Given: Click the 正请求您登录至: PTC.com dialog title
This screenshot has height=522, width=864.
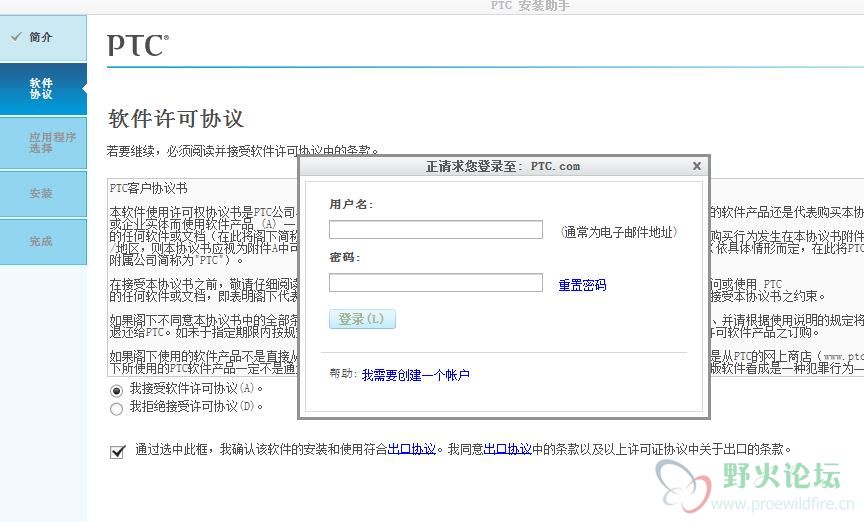Looking at the screenshot, I should pyautogui.click(x=503, y=166).
